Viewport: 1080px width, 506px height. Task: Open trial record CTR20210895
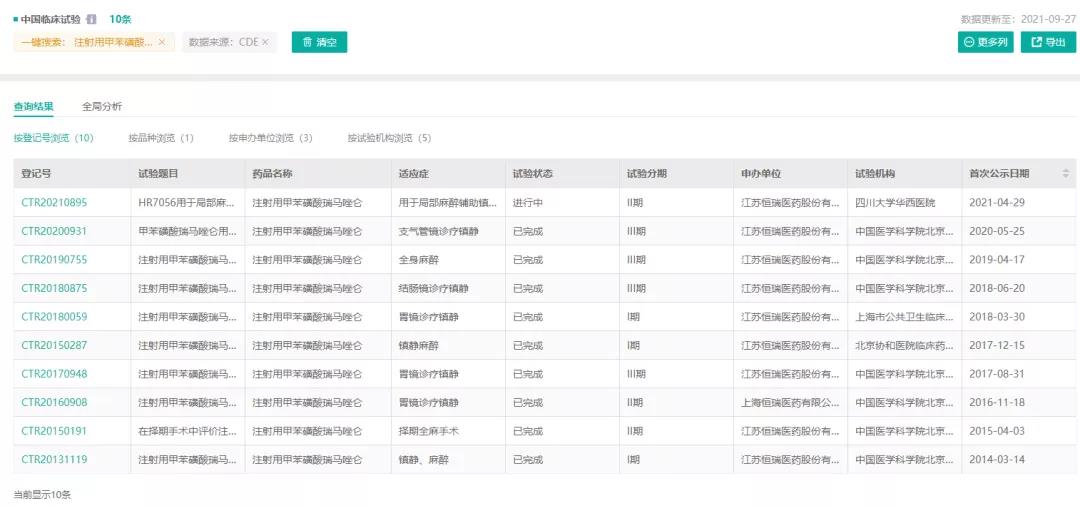coord(54,203)
